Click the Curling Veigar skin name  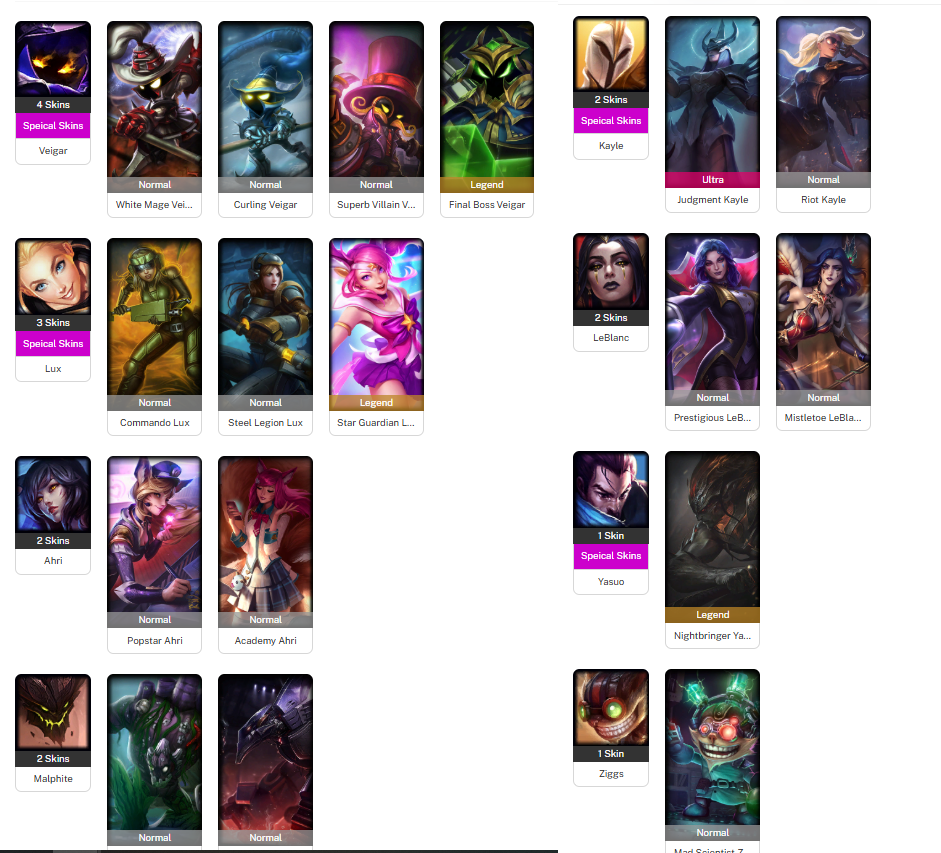coord(265,205)
